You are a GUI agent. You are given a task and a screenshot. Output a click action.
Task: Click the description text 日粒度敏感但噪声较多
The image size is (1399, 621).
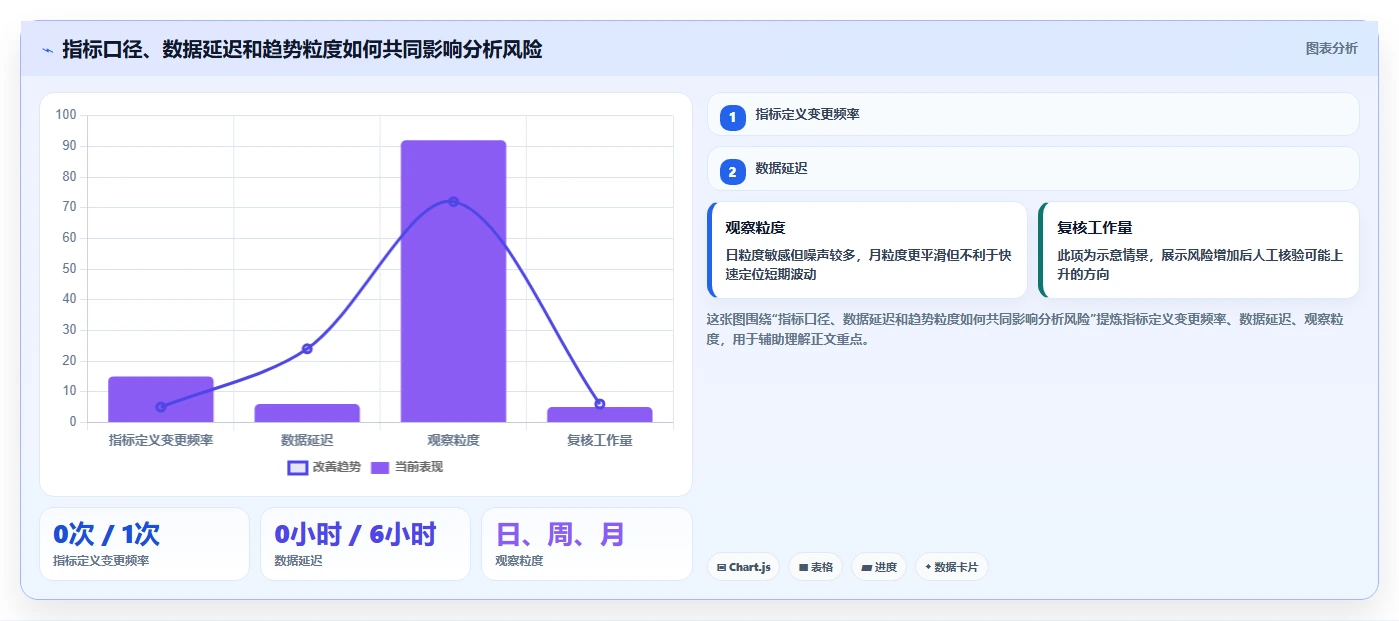click(x=868, y=265)
